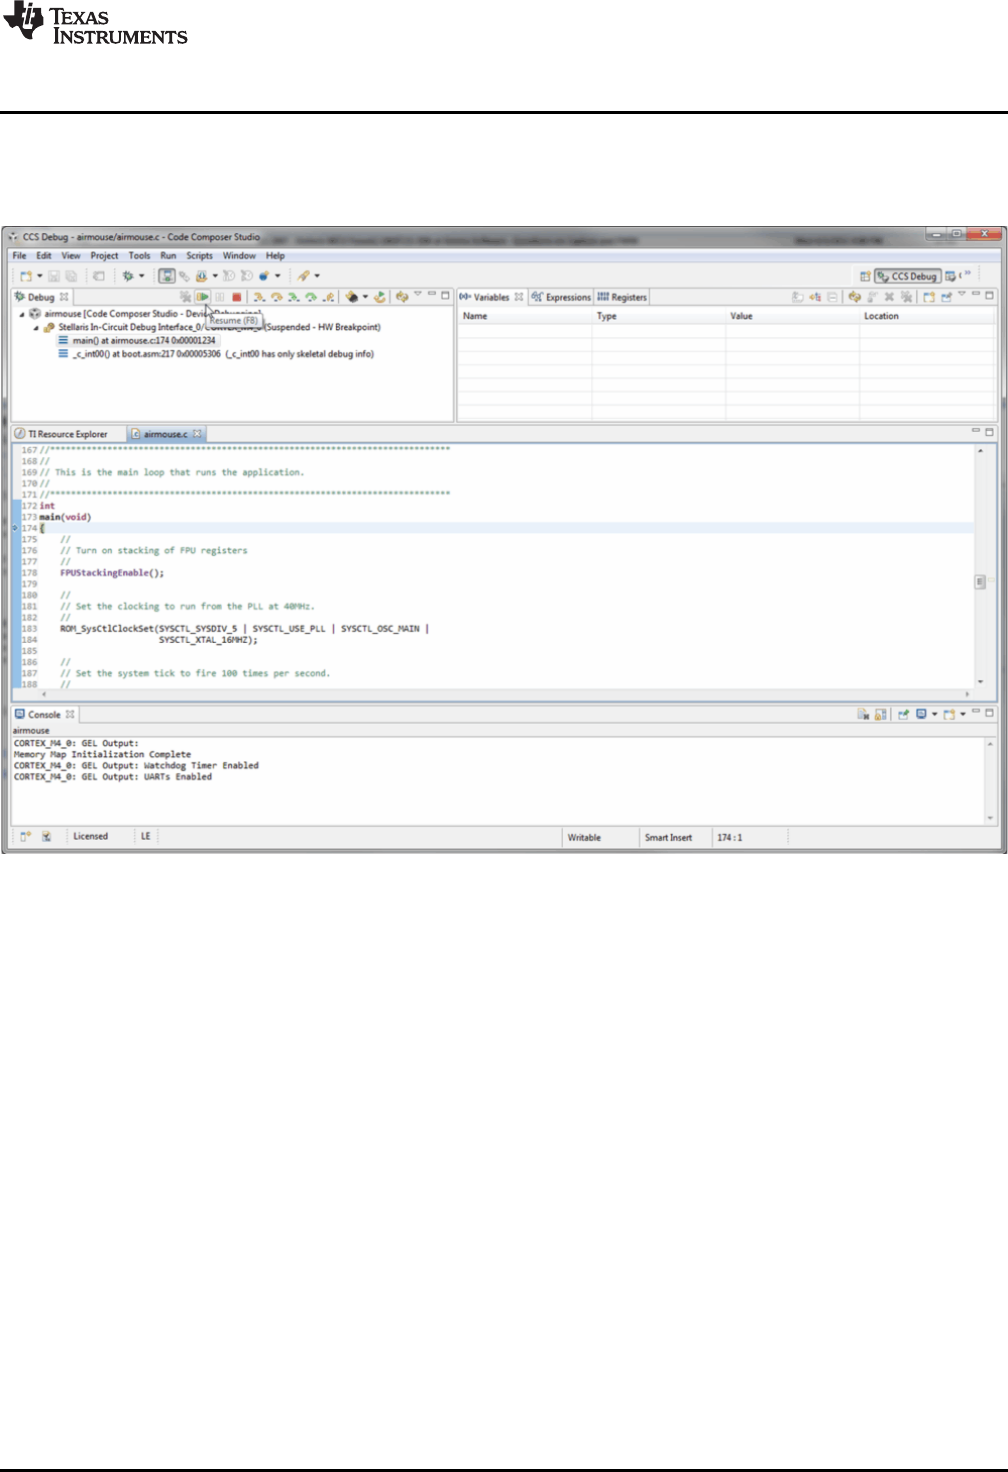Select _c_int00() at boot.asm:217 stack frame
The image size is (1008, 1472).
[216, 354]
